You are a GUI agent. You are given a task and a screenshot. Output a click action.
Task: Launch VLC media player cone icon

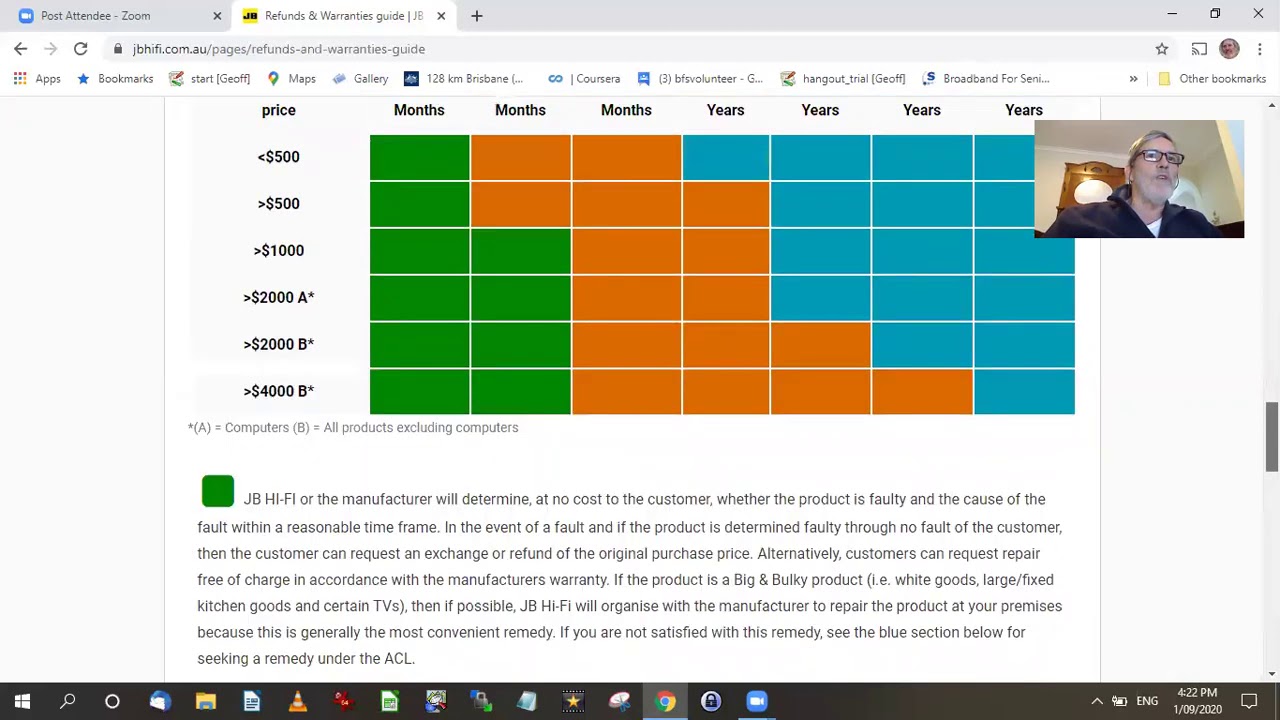(x=297, y=701)
